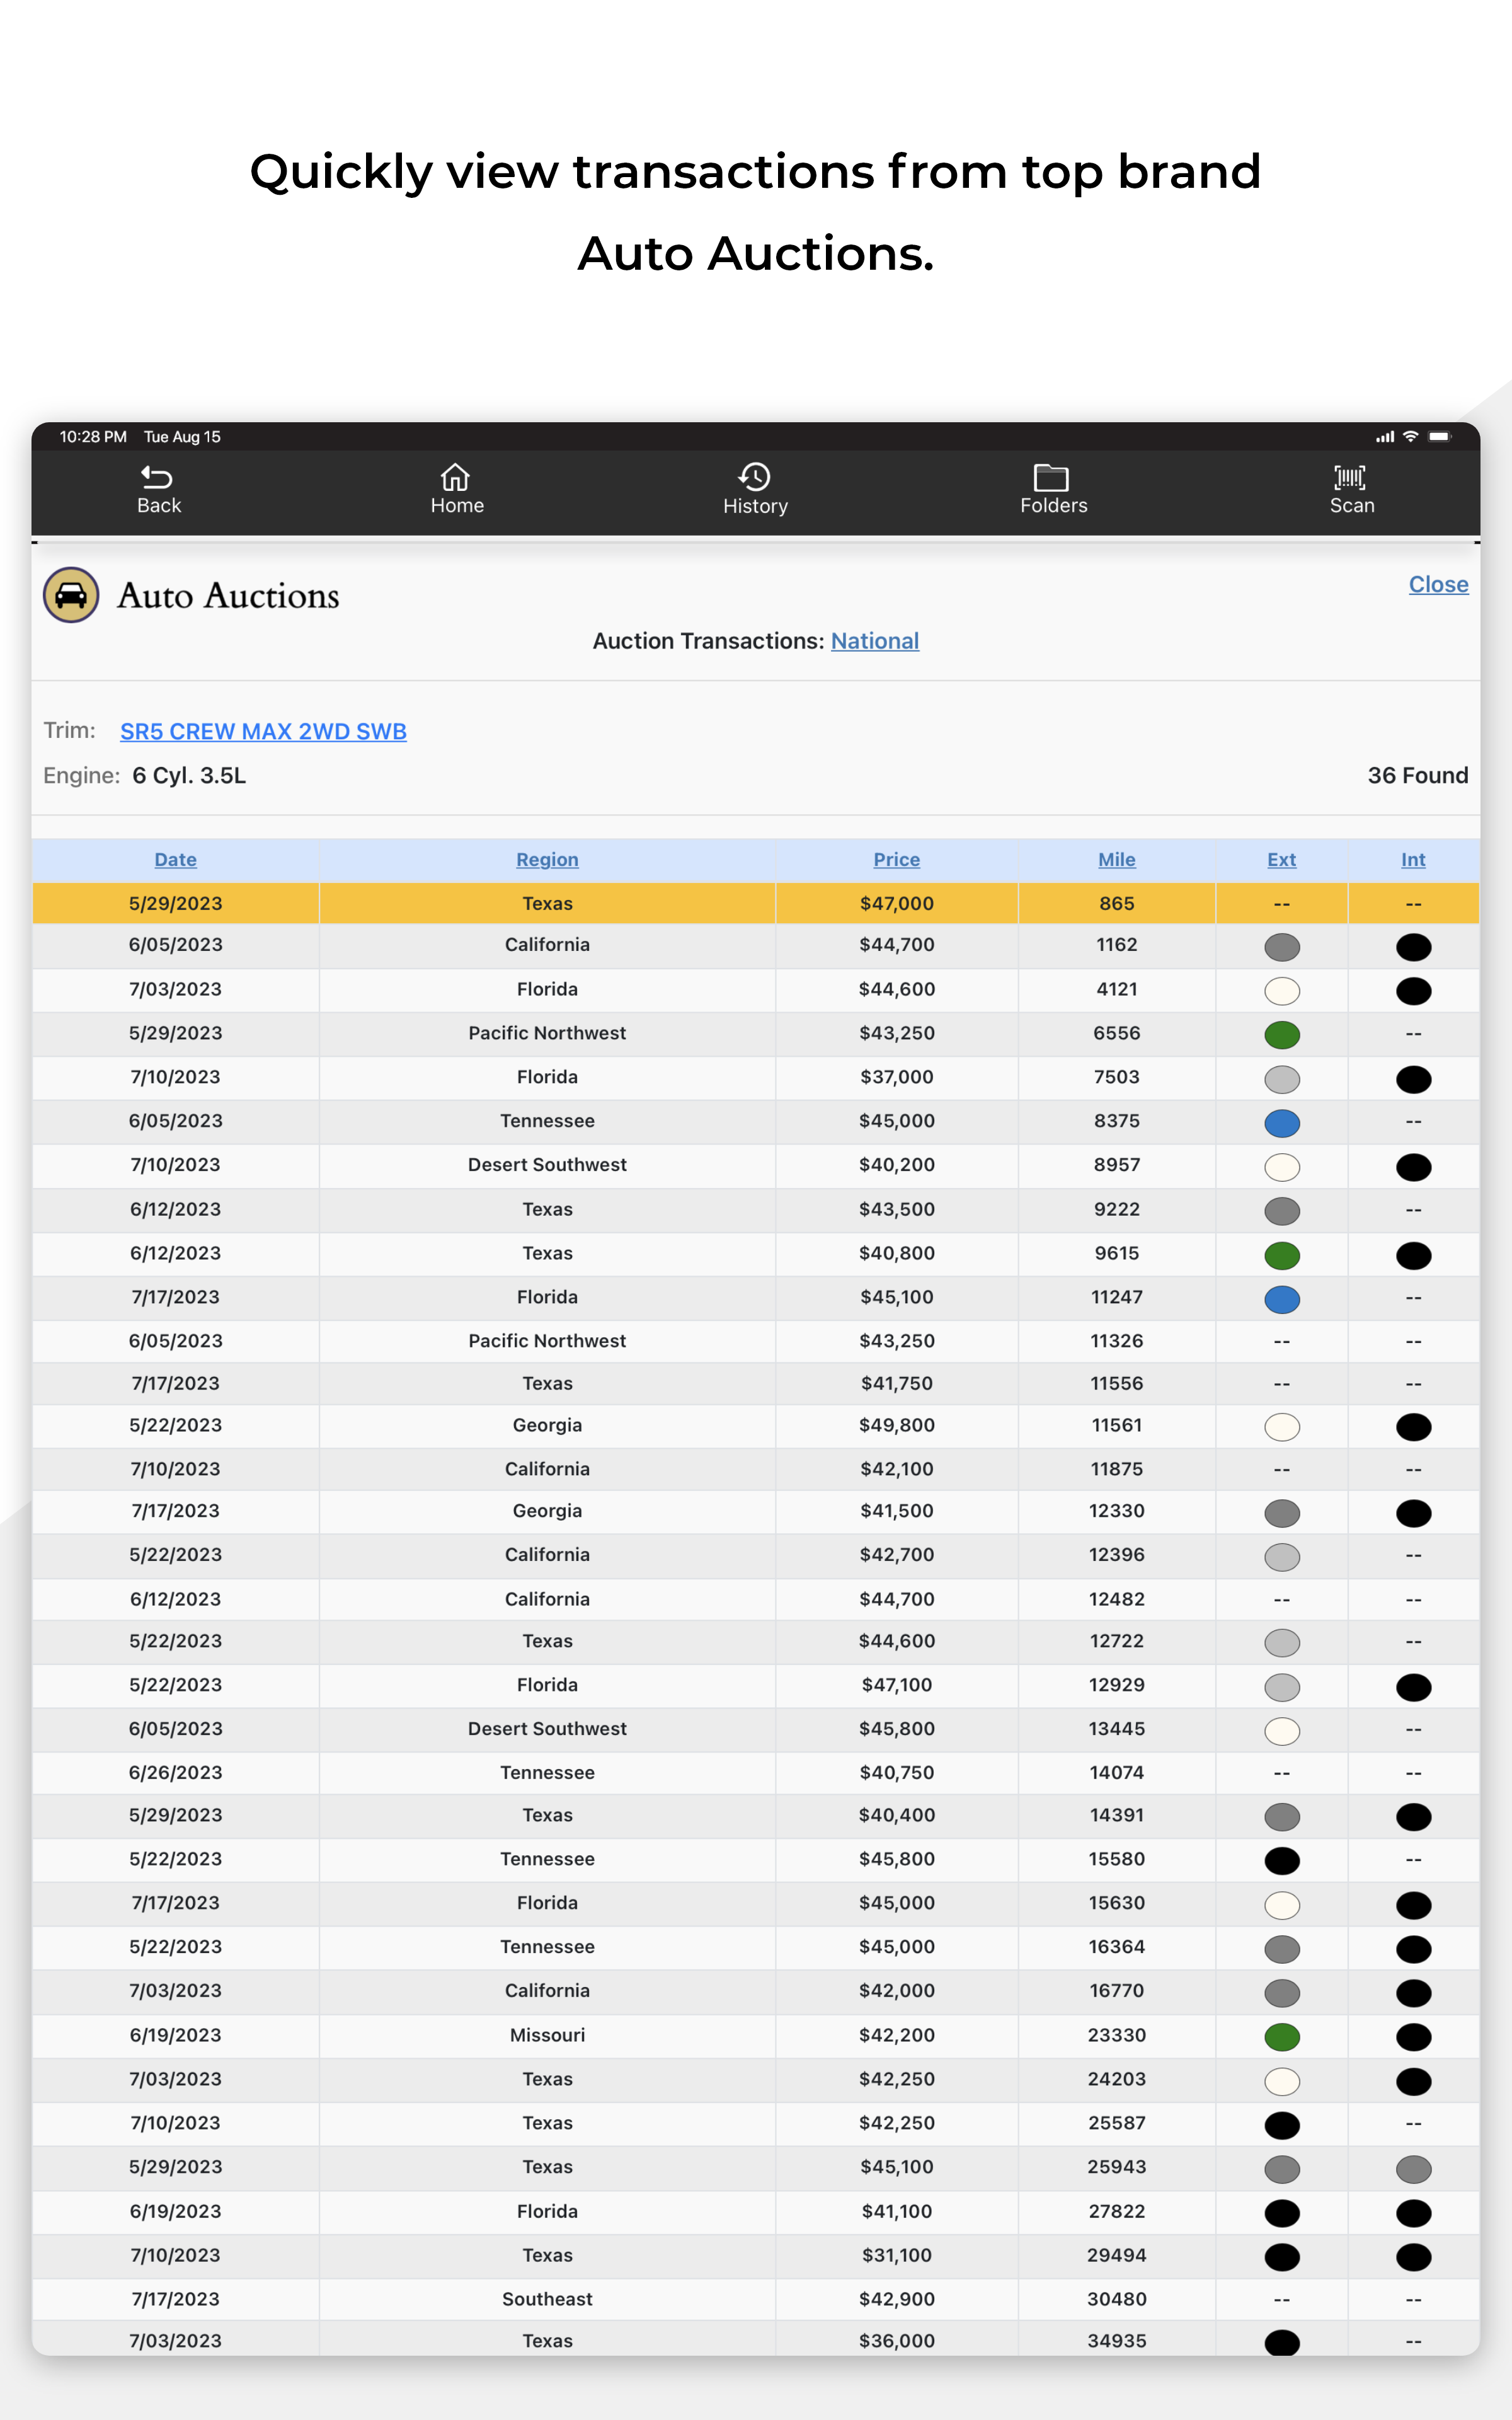The image size is (1512, 2420).
Task: Click black exterior swatch in the 15580-mile row
Action: click(1282, 1861)
